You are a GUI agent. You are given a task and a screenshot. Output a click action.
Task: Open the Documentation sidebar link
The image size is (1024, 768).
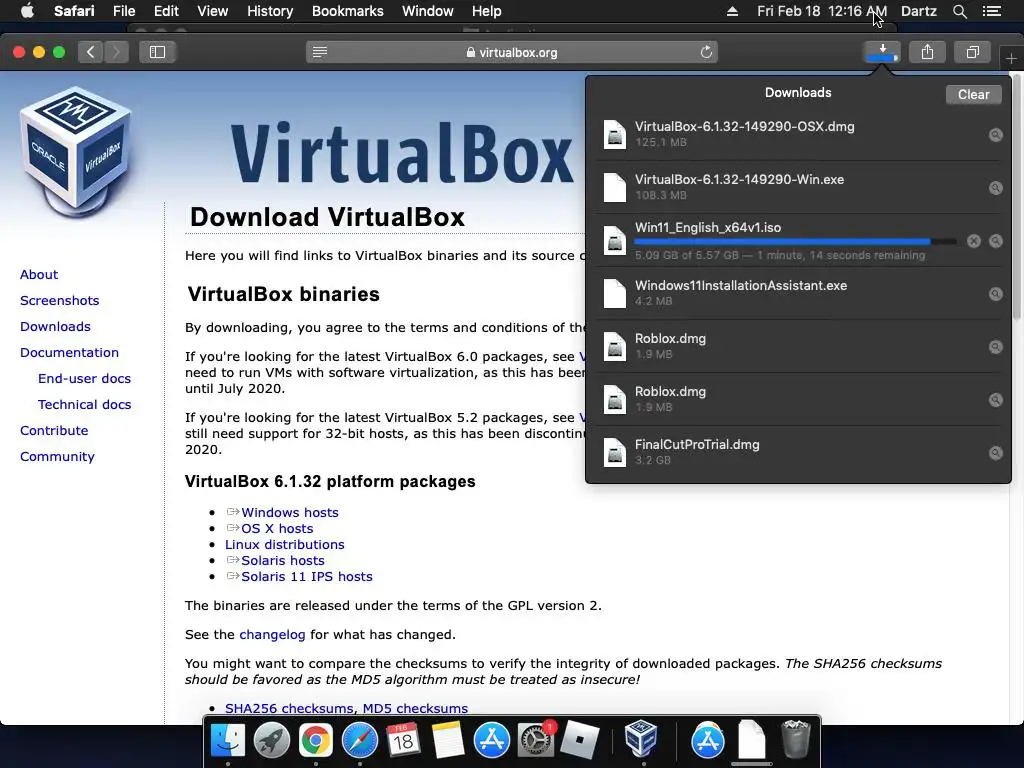point(69,353)
